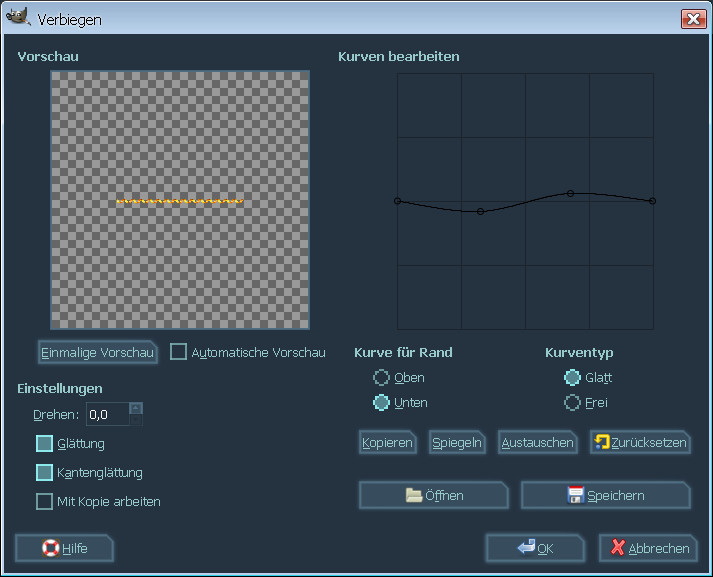
Task: Click the right endpoint of the curve
Action: coord(652,201)
